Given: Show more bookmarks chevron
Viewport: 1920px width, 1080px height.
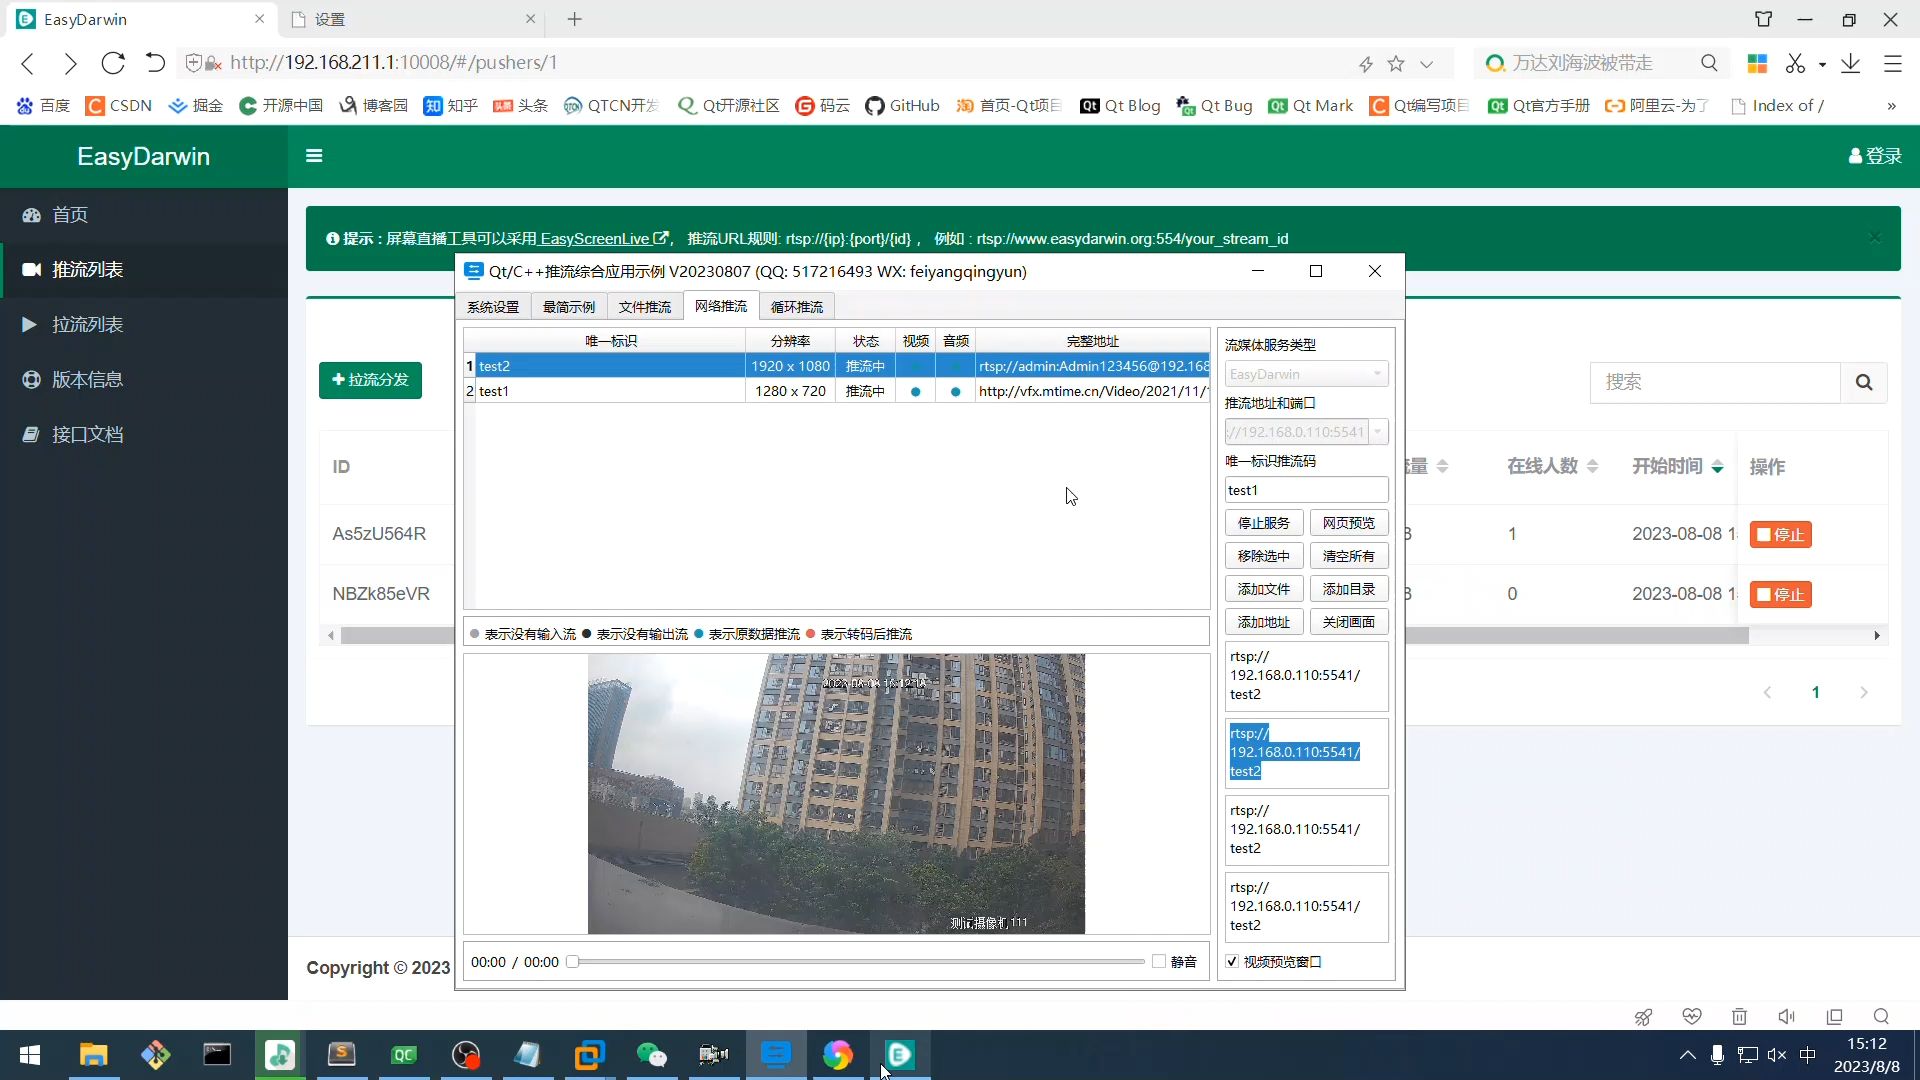Looking at the screenshot, I should point(1891,106).
